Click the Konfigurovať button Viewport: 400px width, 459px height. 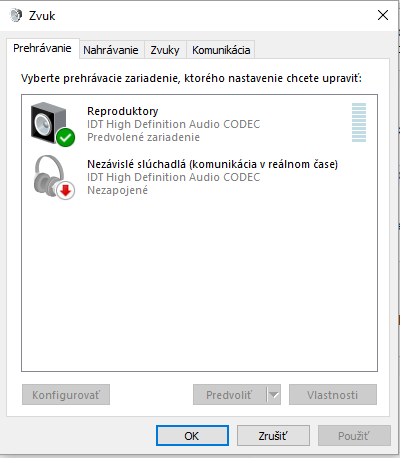(x=66, y=395)
